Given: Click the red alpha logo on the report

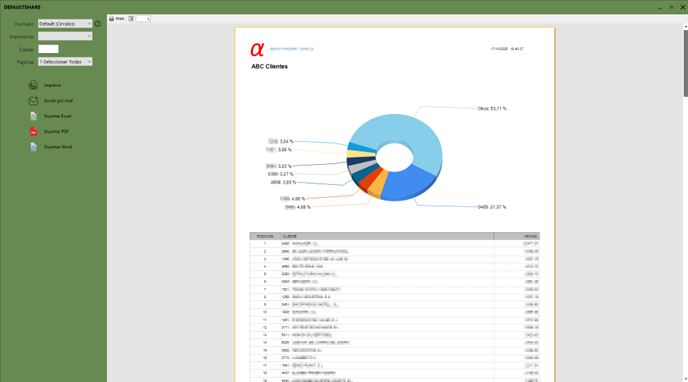Looking at the screenshot, I should click(257, 49).
